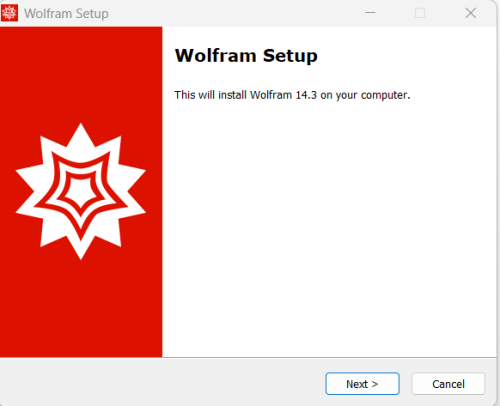Click the greyed-out maximize button
The image size is (500, 406).
click(x=420, y=13)
